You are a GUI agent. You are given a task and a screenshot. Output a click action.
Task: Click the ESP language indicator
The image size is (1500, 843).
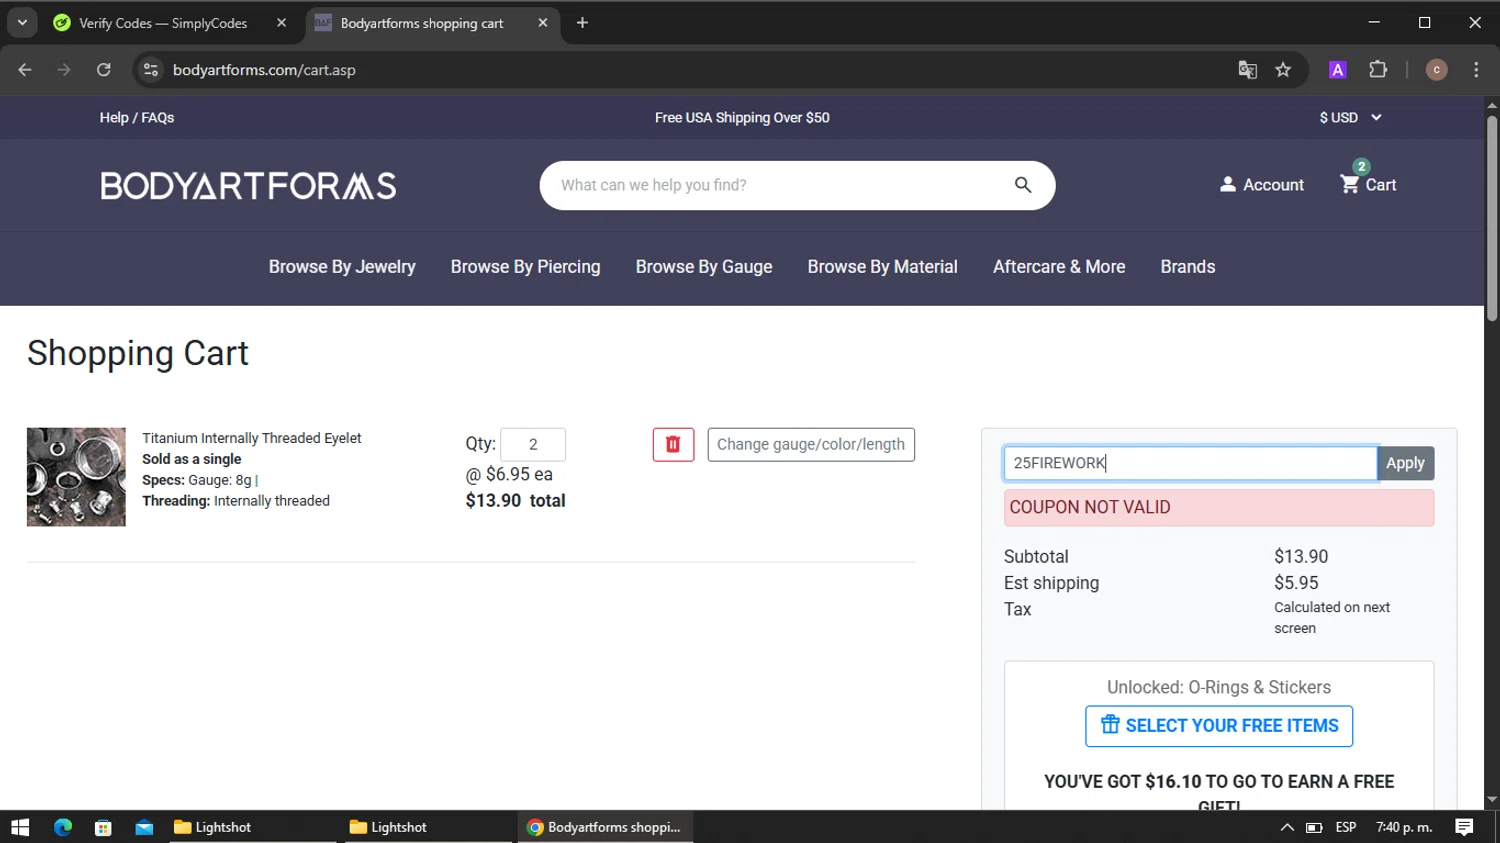pyautogui.click(x=1346, y=827)
